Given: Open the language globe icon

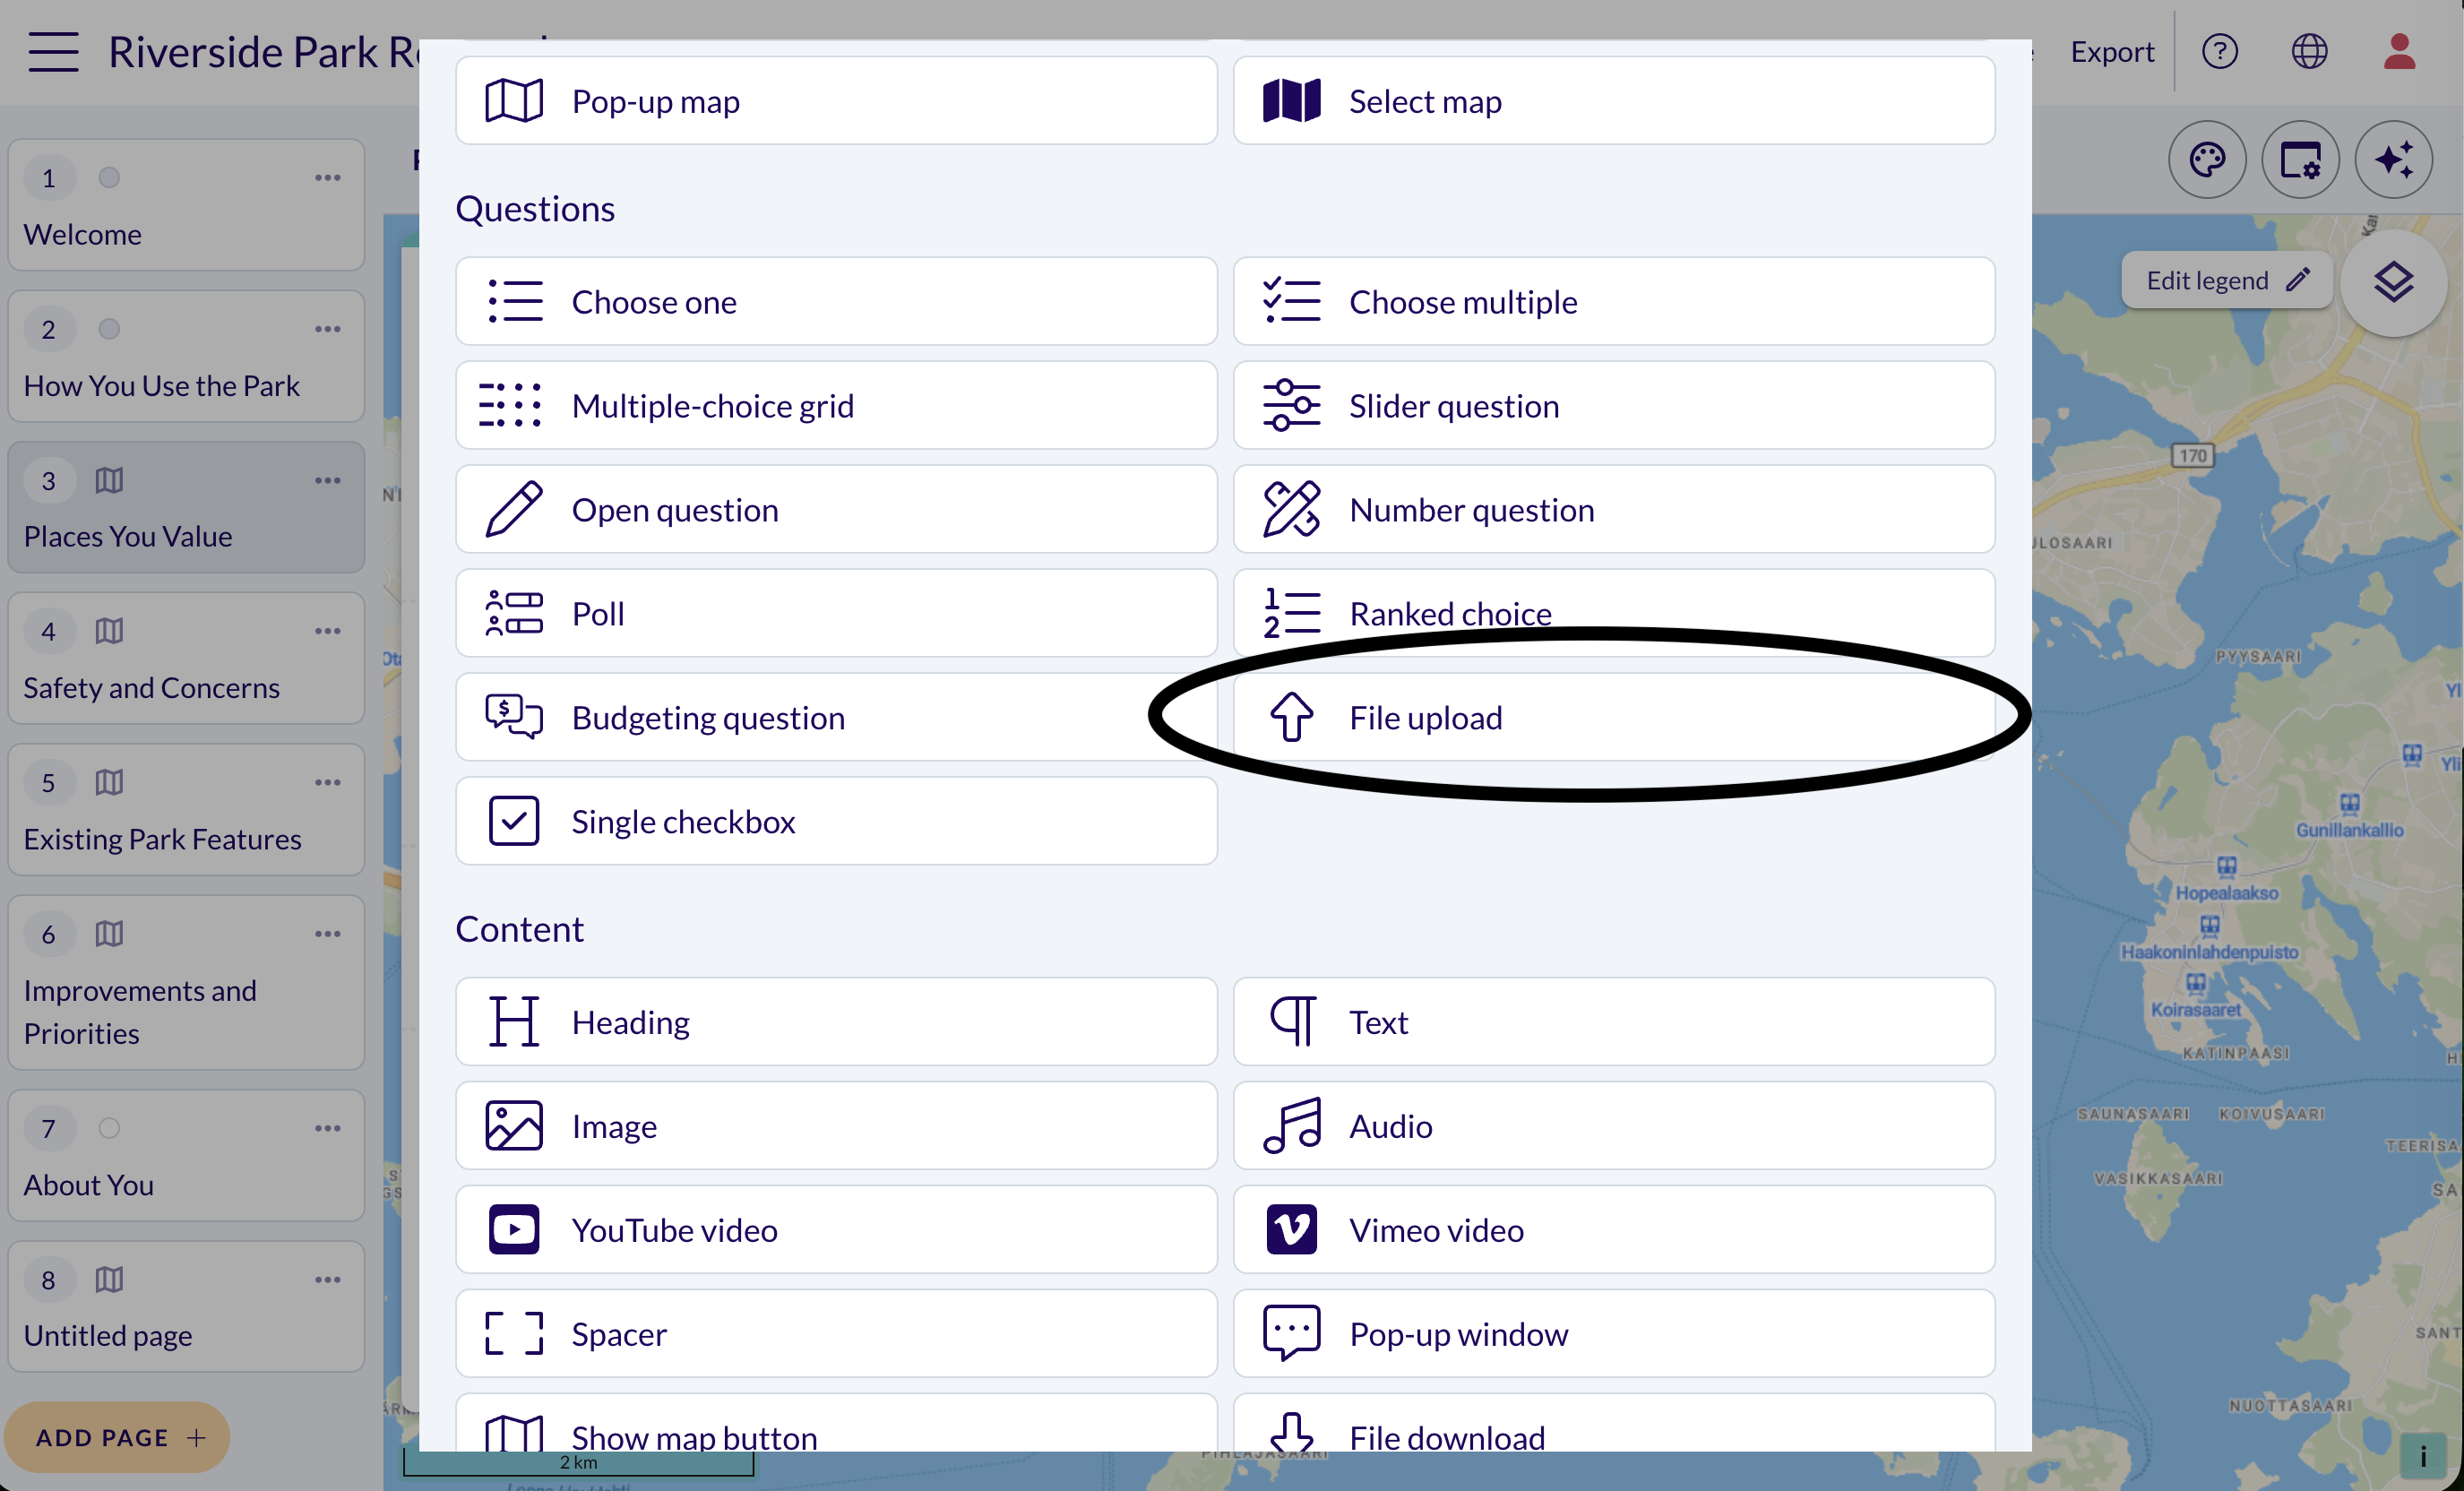Looking at the screenshot, I should click(x=2309, y=51).
